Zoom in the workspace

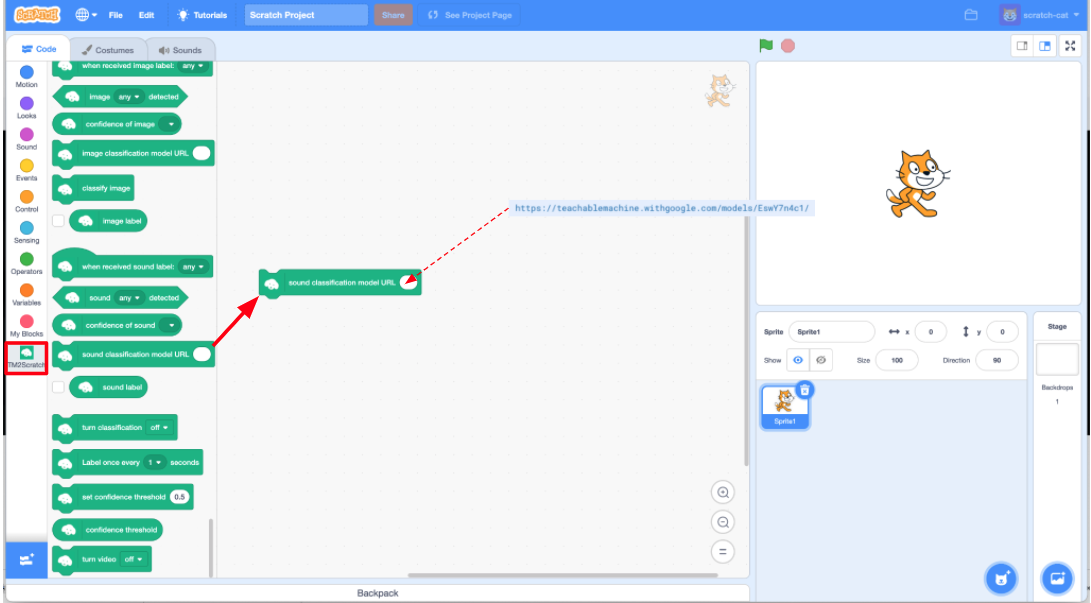click(x=723, y=492)
